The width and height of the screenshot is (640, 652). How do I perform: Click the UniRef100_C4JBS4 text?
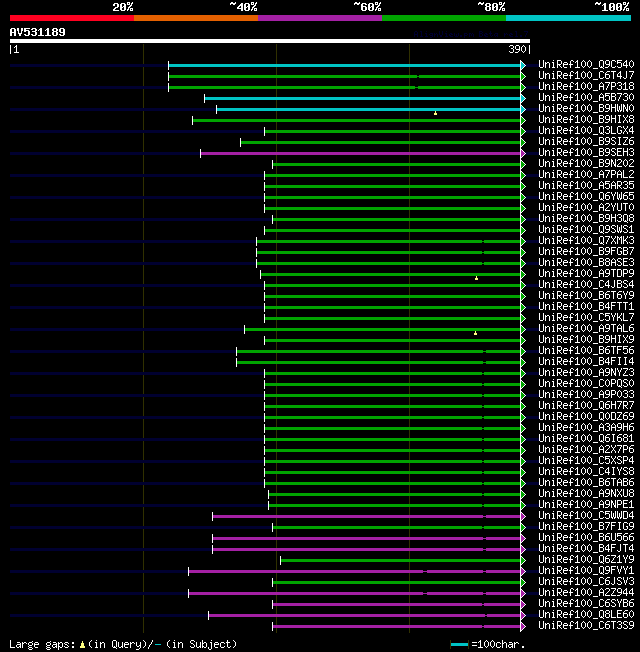586,284
